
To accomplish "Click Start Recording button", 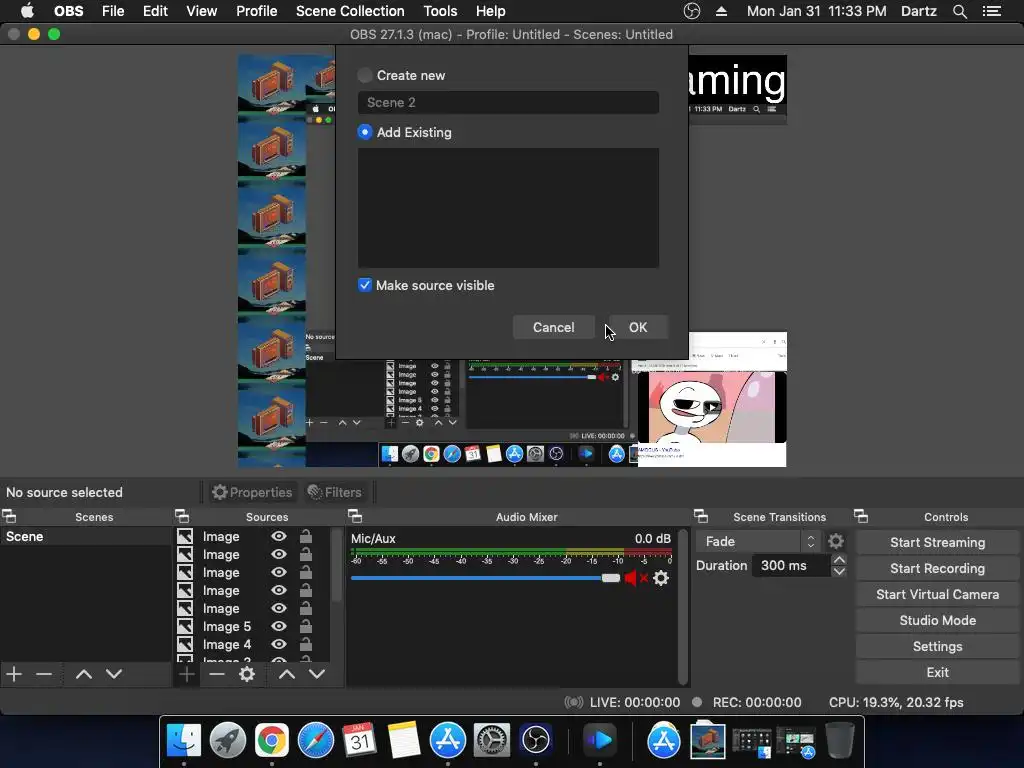I will point(937,568).
